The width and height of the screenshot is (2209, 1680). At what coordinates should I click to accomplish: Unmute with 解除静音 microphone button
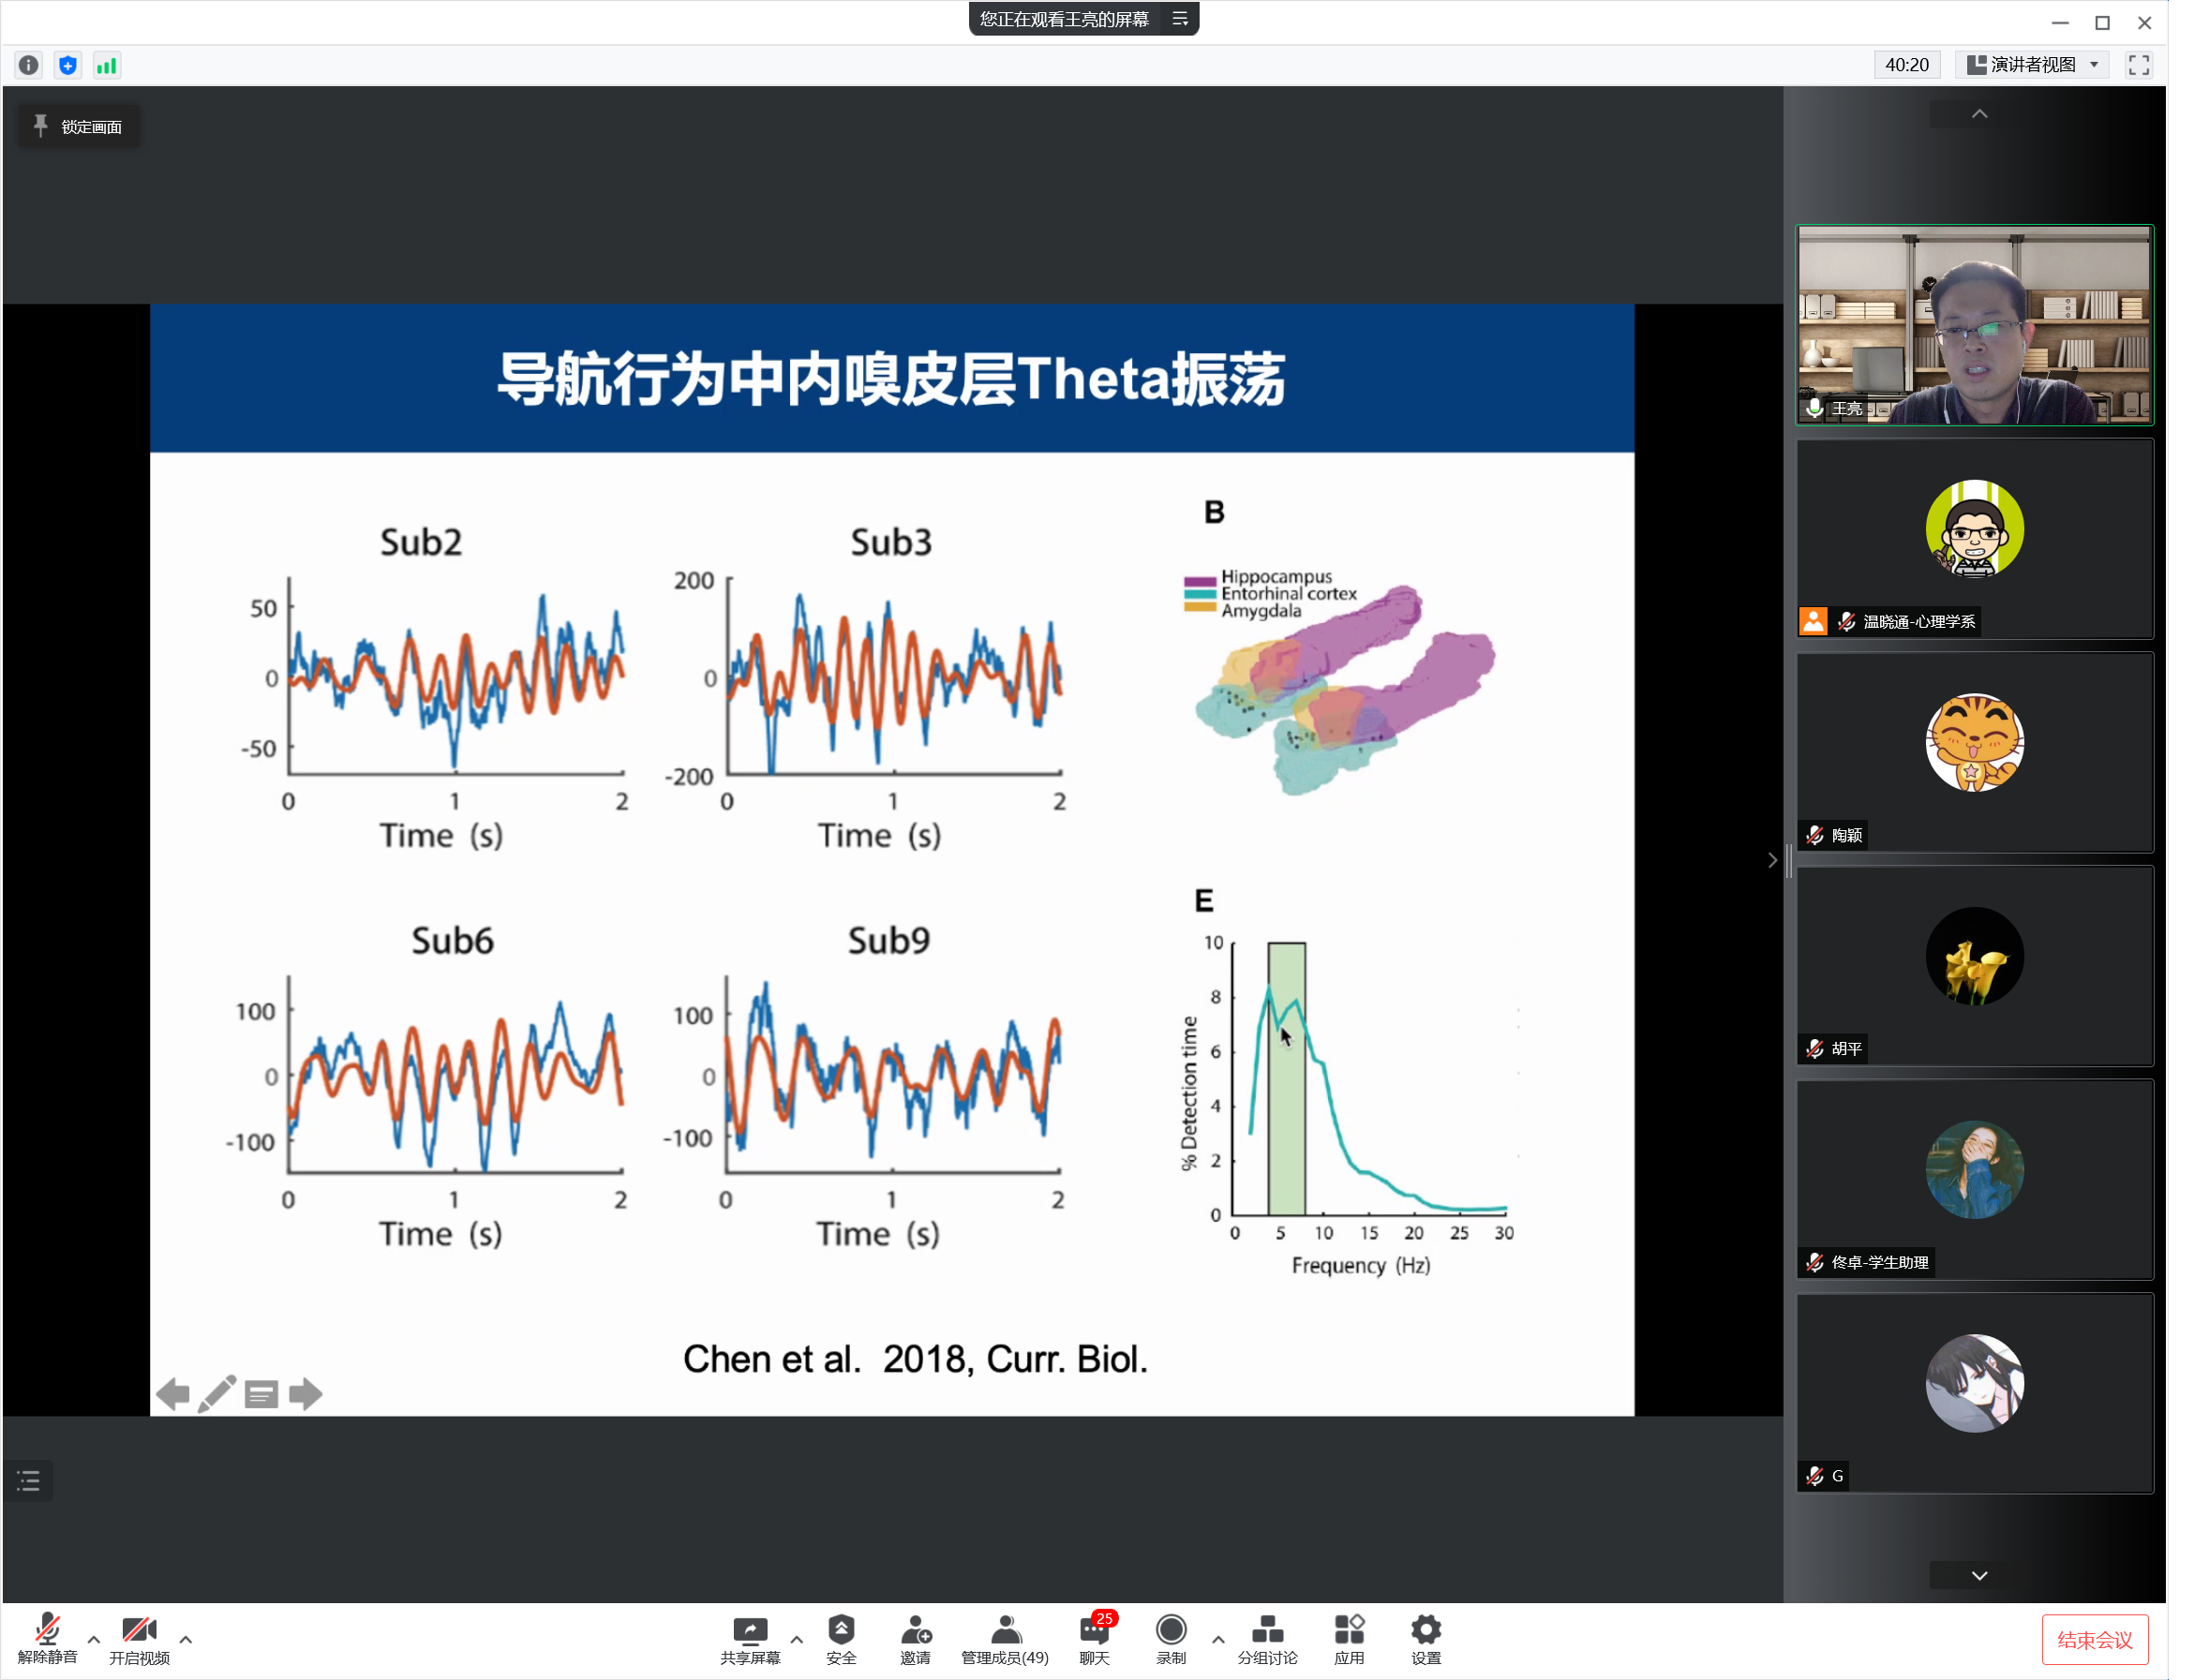coord(47,1638)
